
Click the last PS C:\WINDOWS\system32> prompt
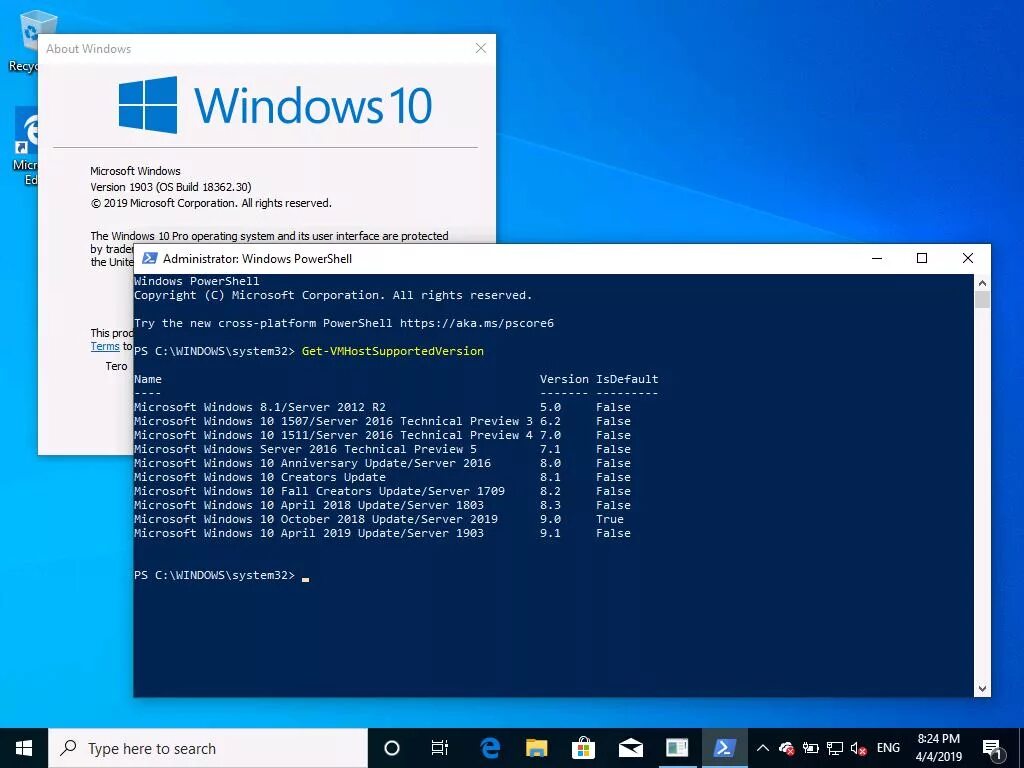pos(214,575)
